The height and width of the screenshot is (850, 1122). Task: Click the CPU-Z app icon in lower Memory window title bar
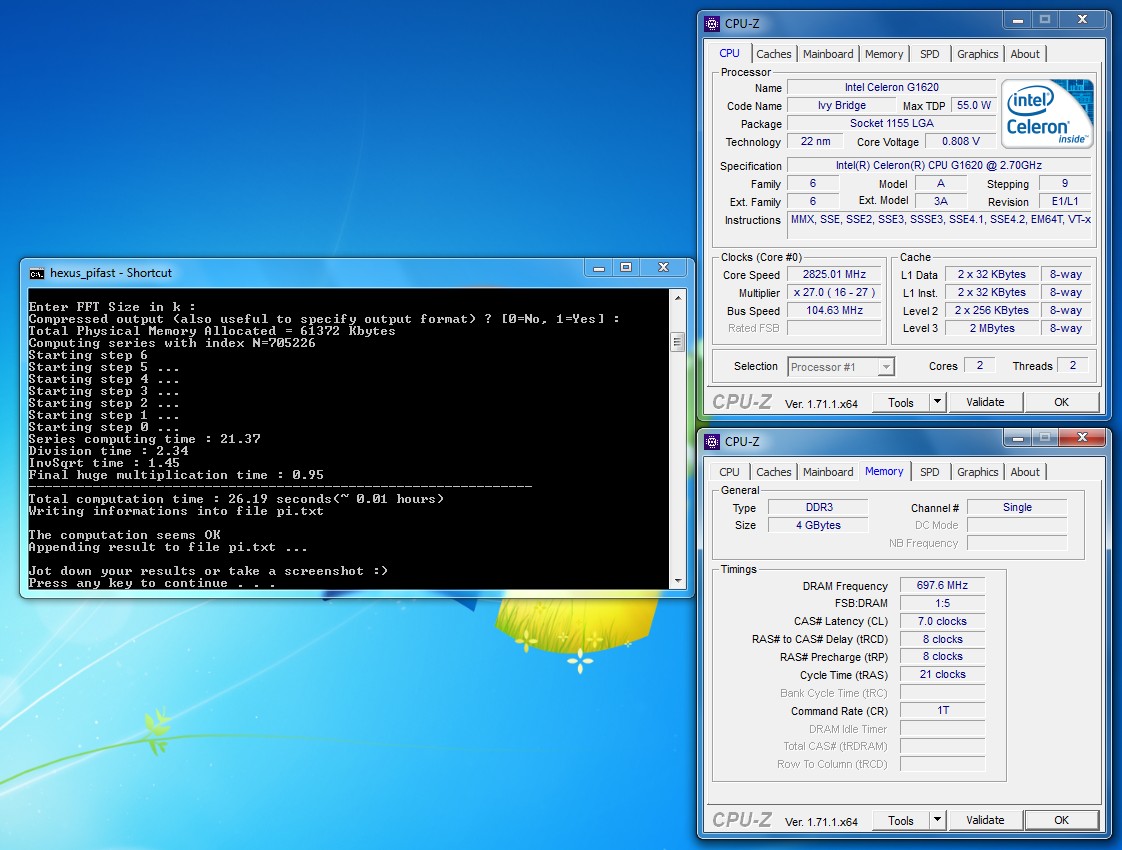[x=712, y=441]
